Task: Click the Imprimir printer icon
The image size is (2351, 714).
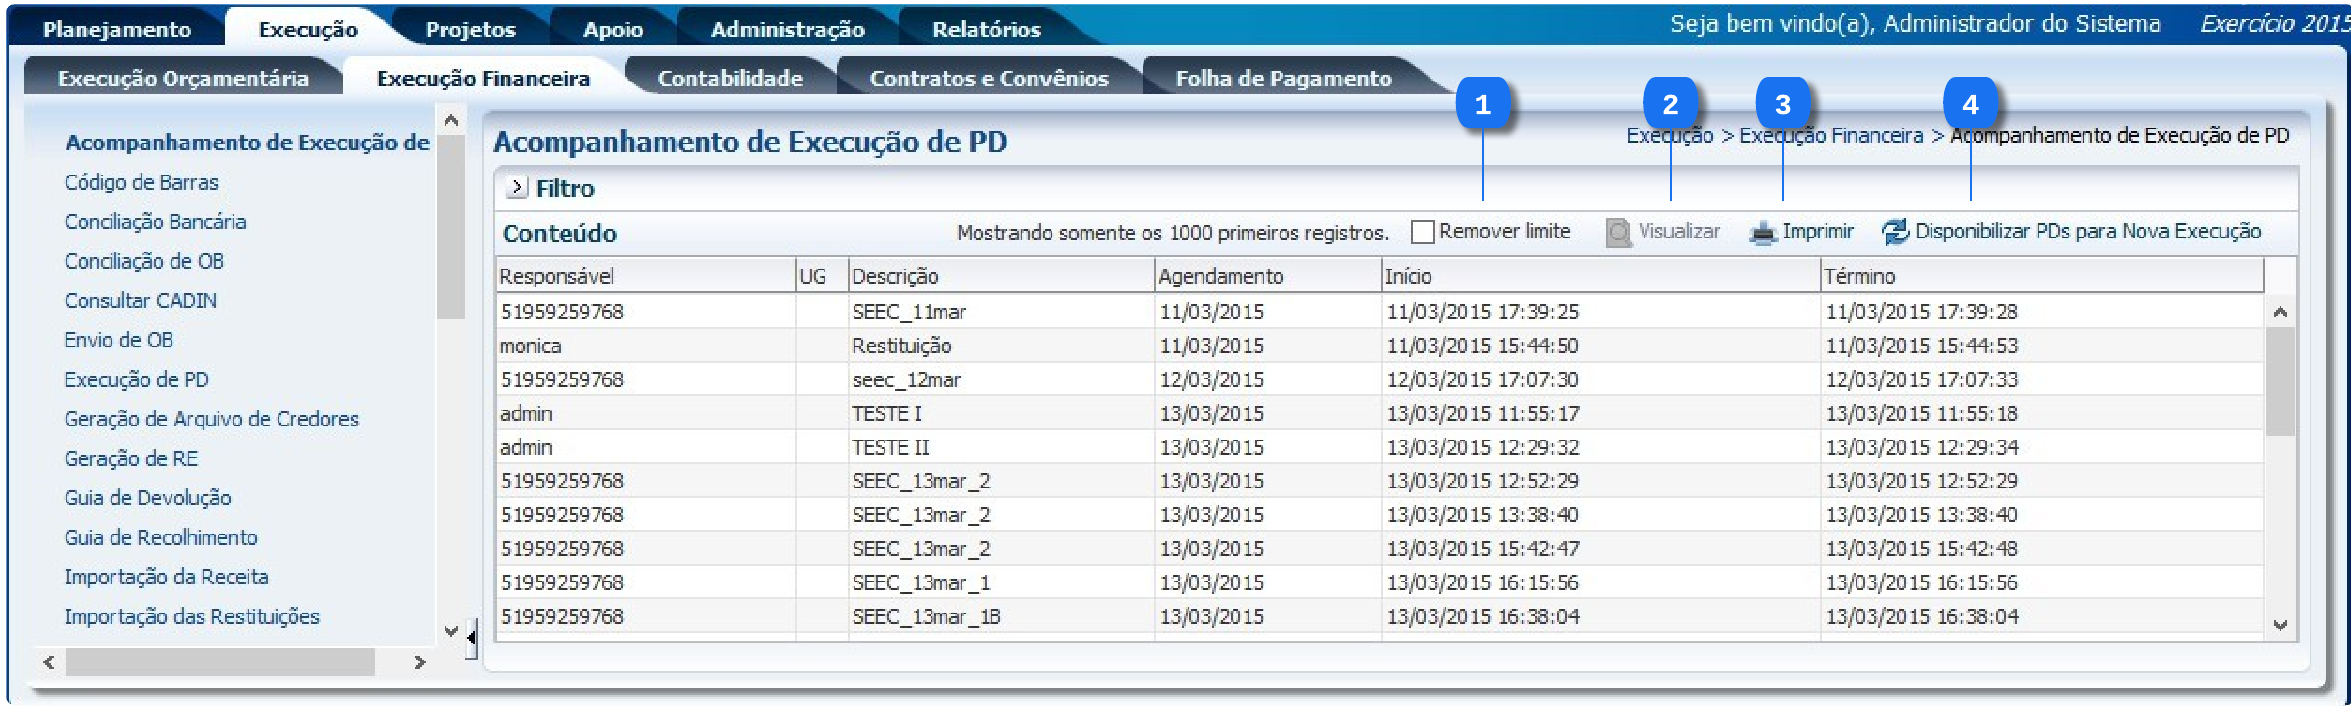Action: (x=1762, y=233)
